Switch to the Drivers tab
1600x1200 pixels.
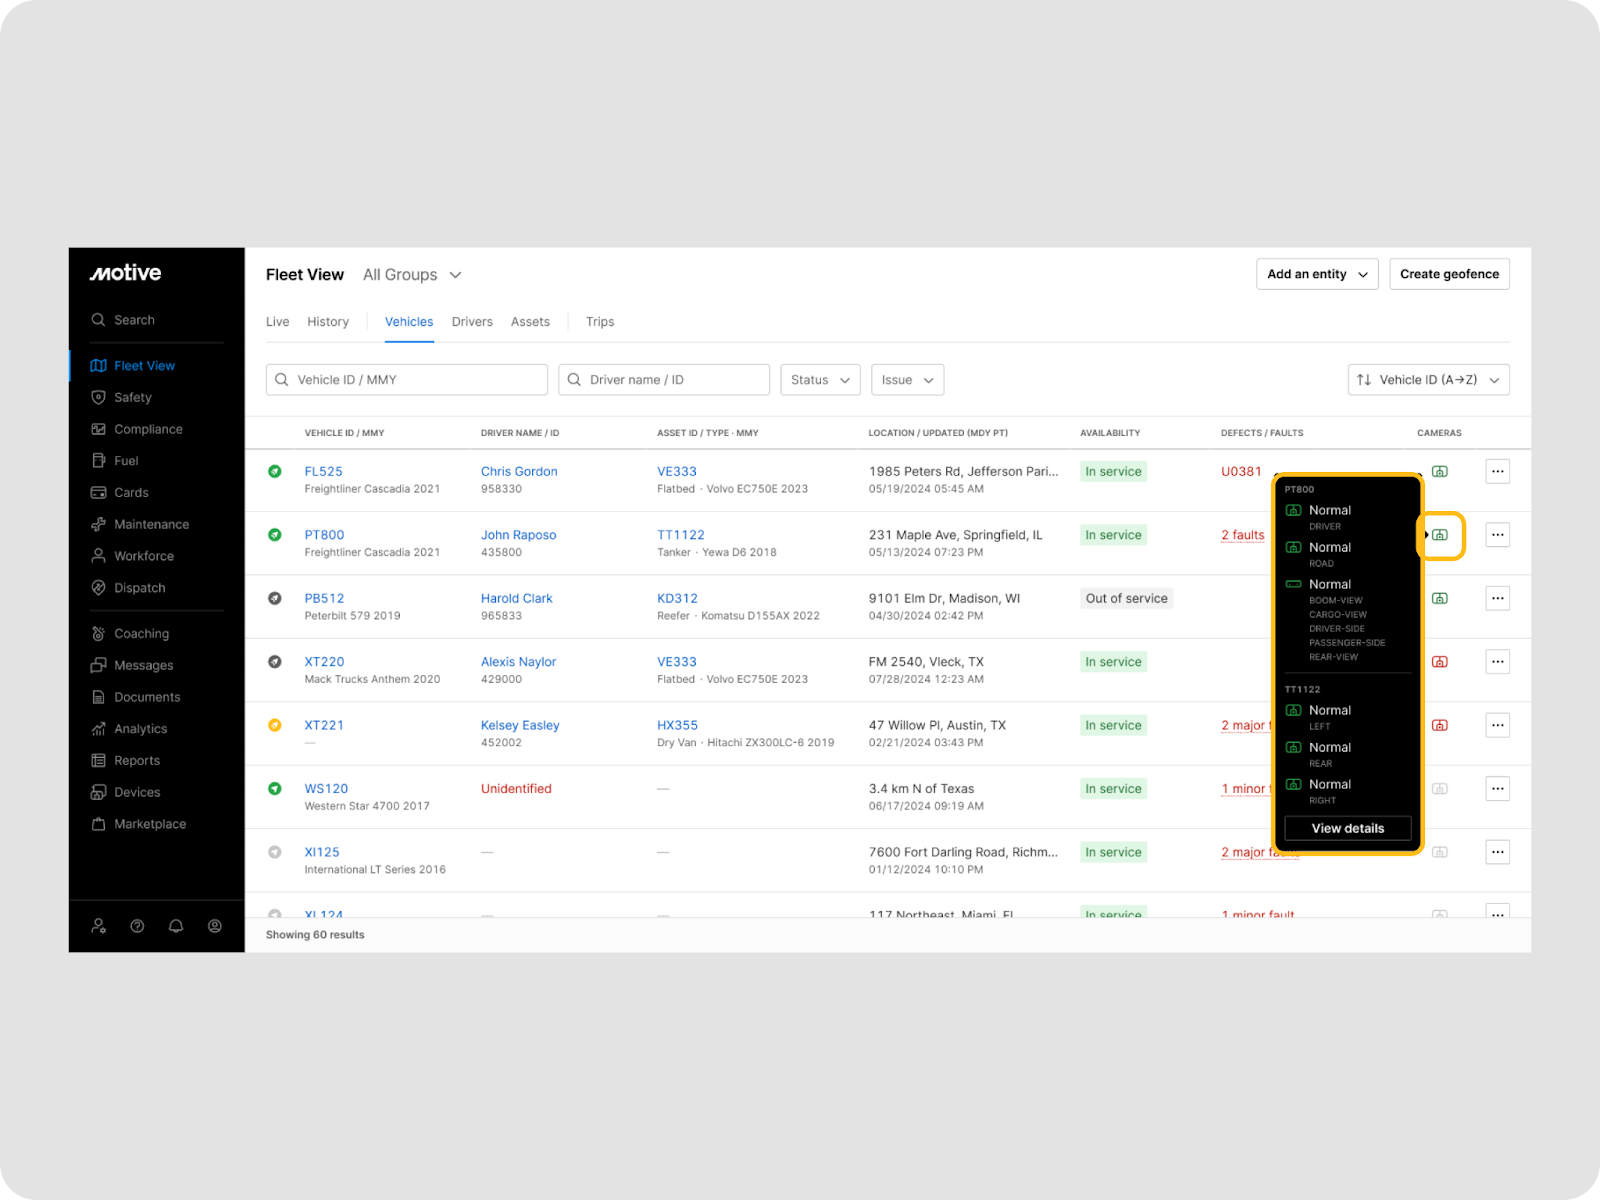(x=472, y=322)
